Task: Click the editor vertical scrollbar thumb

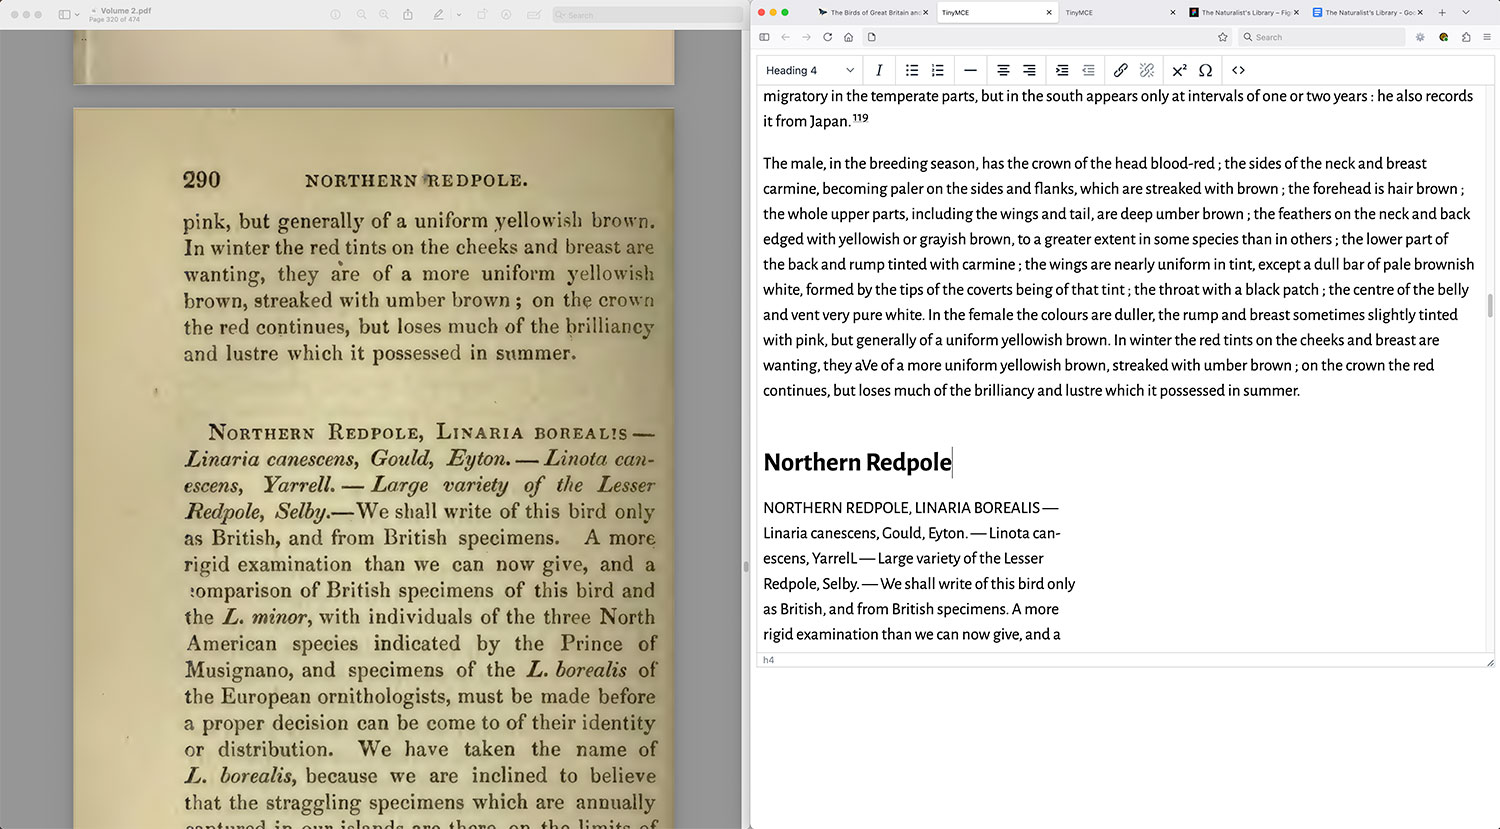Action: pos(1490,306)
